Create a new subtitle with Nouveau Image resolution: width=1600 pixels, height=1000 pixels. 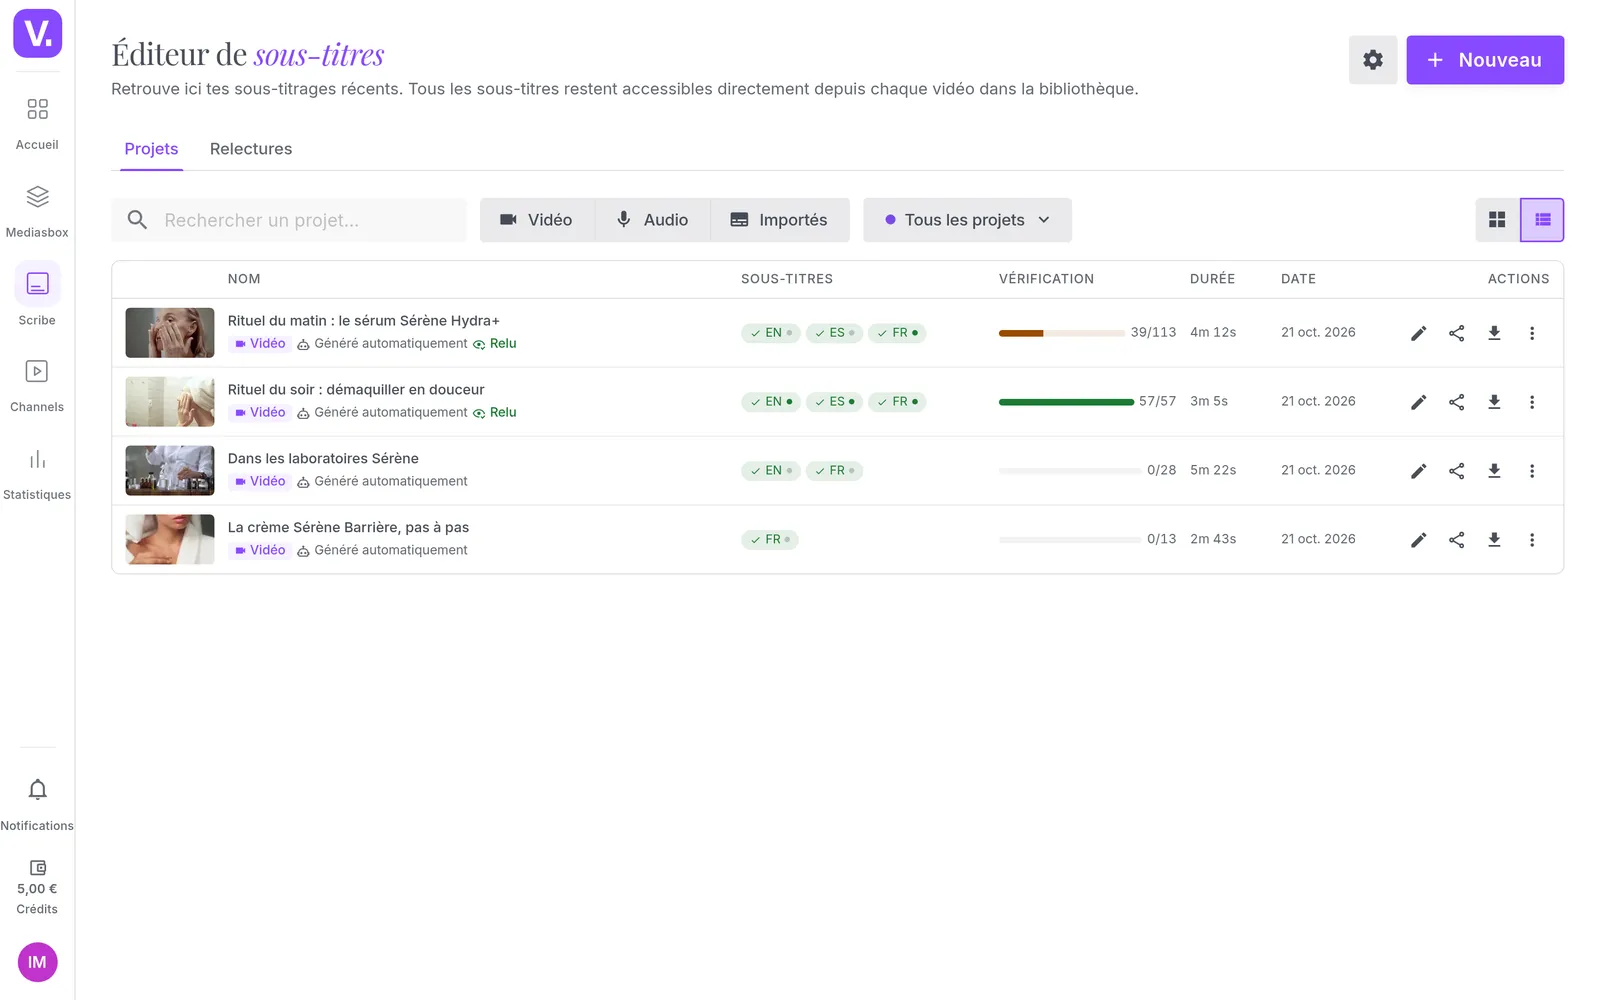click(1485, 60)
